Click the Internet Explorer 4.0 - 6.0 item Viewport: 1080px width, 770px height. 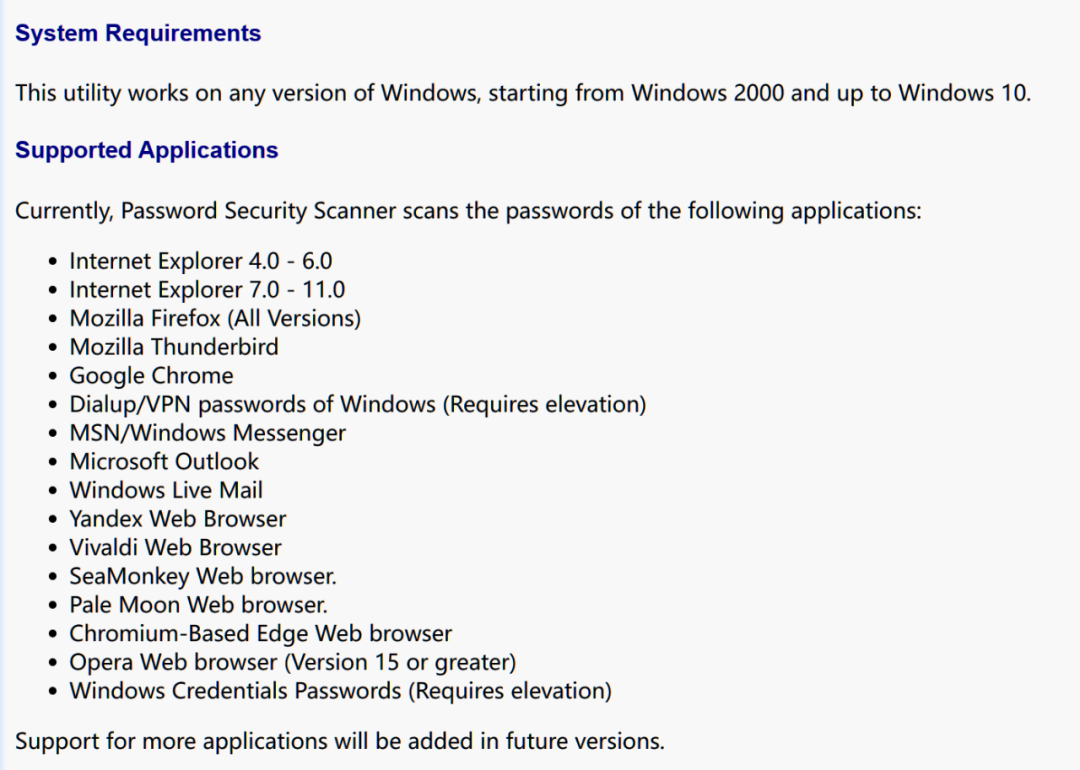click(x=200, y=261)
